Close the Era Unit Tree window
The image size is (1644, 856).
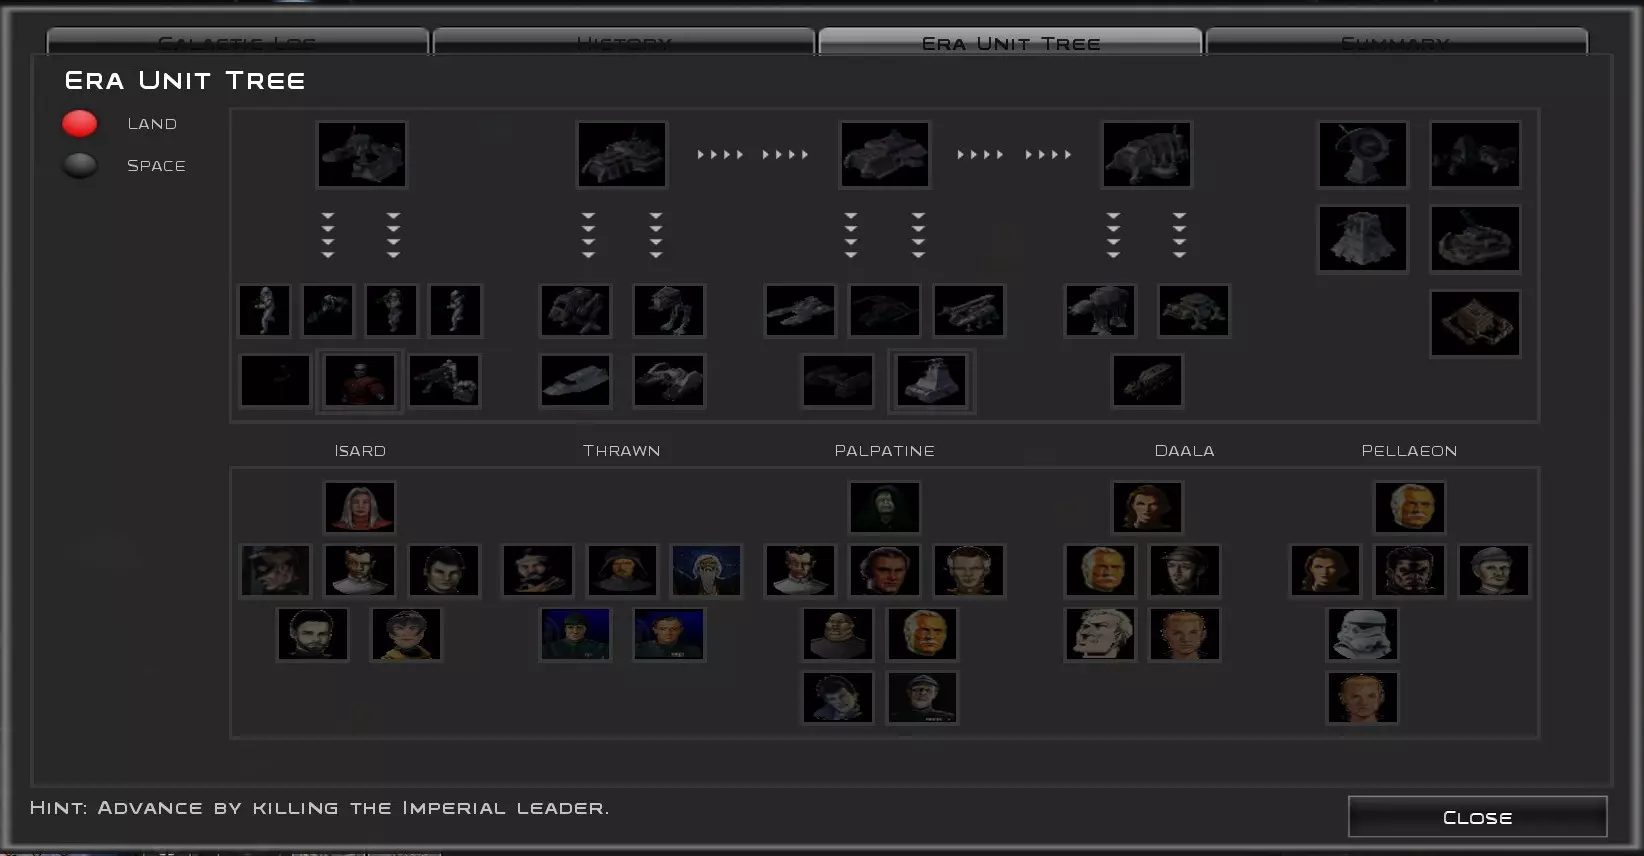(x=1477, y=817)
